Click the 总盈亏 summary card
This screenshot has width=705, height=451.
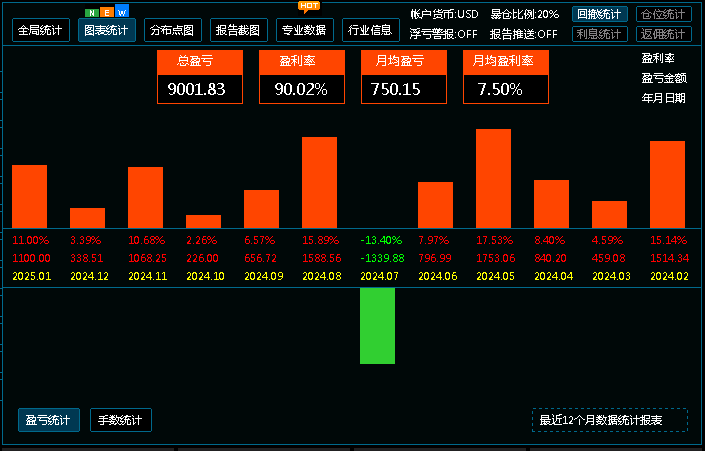[x=200, y=77]
